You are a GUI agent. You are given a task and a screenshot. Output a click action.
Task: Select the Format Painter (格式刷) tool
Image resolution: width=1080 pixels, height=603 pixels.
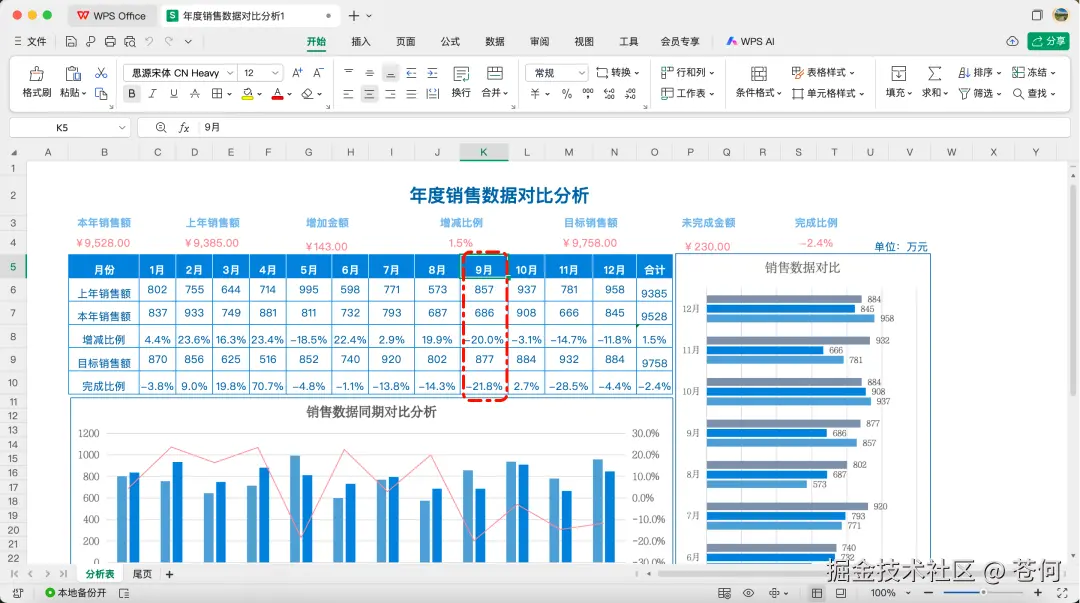point(36,80)
